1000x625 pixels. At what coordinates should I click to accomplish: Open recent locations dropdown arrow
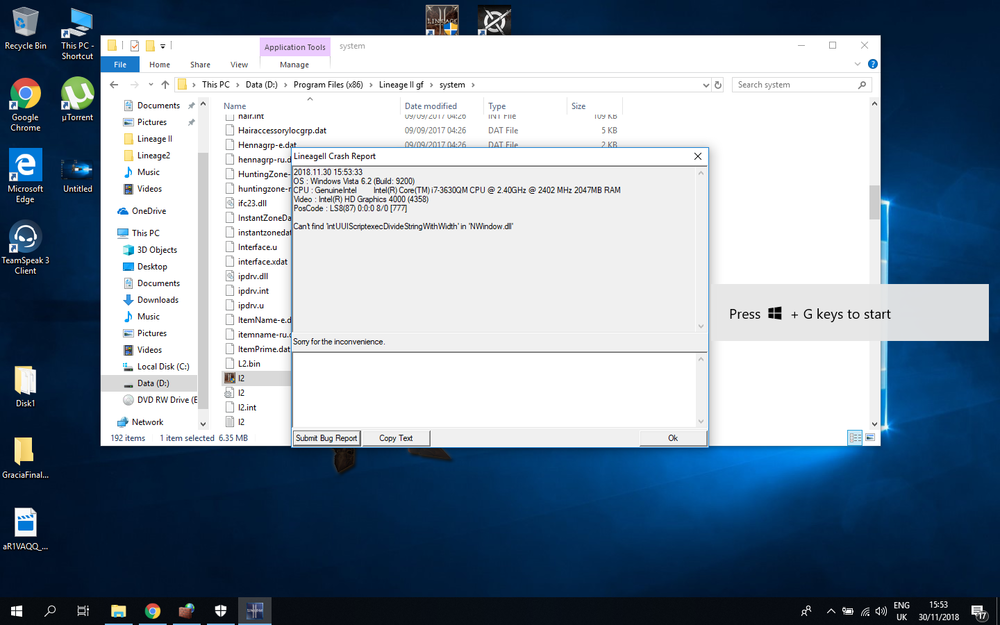(x=150, y=85)
